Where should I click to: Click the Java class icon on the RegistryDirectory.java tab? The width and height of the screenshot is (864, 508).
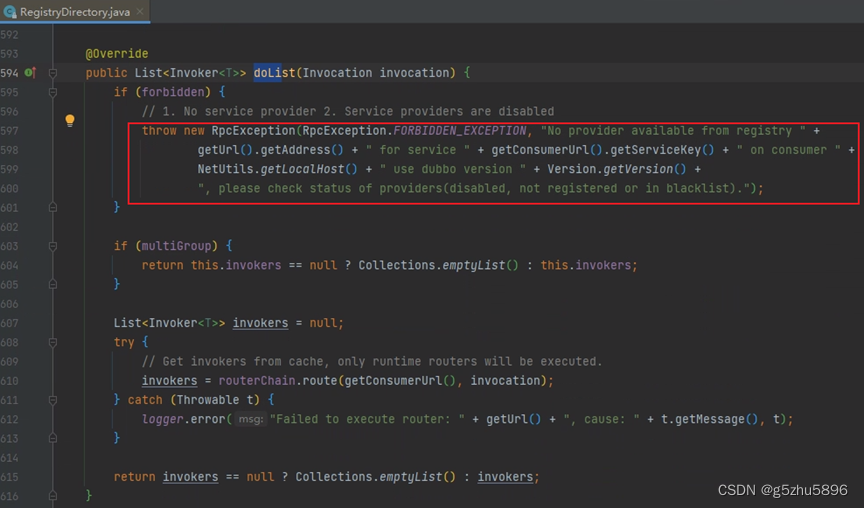point(9,12)
